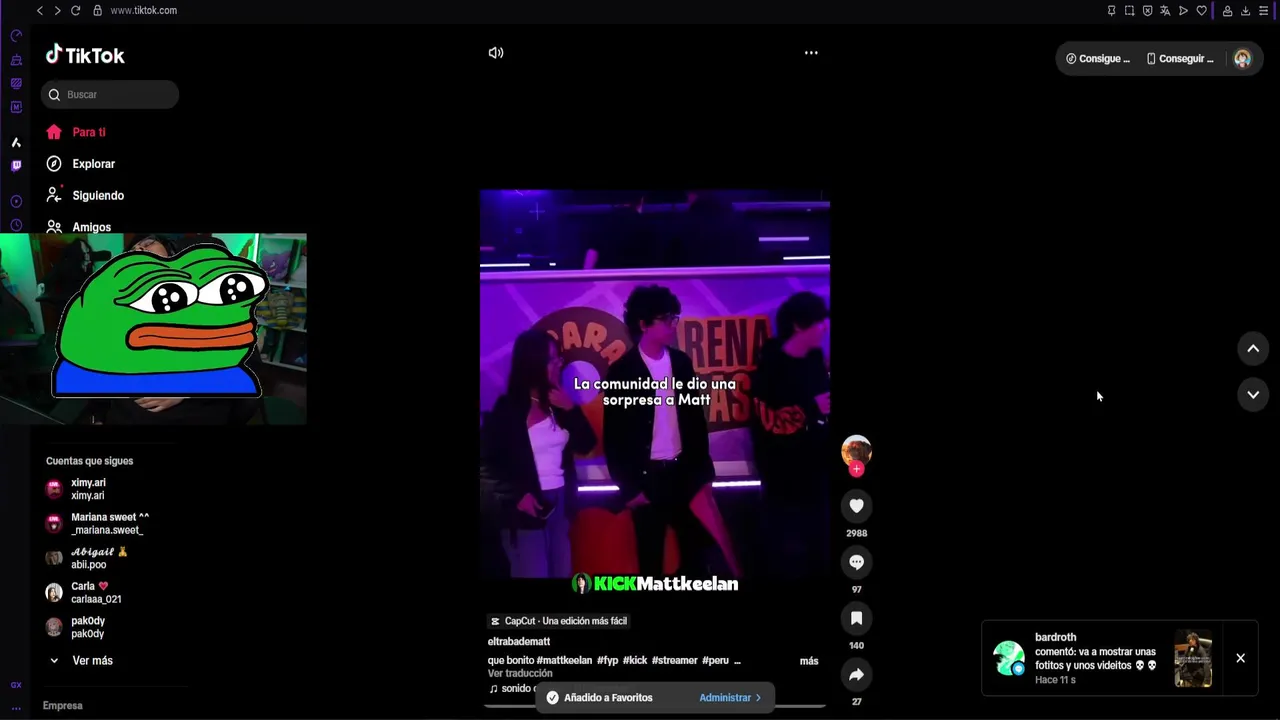Open the eltrabadematt username
This screenshot has height=720, width=1280.
point(519,641)
